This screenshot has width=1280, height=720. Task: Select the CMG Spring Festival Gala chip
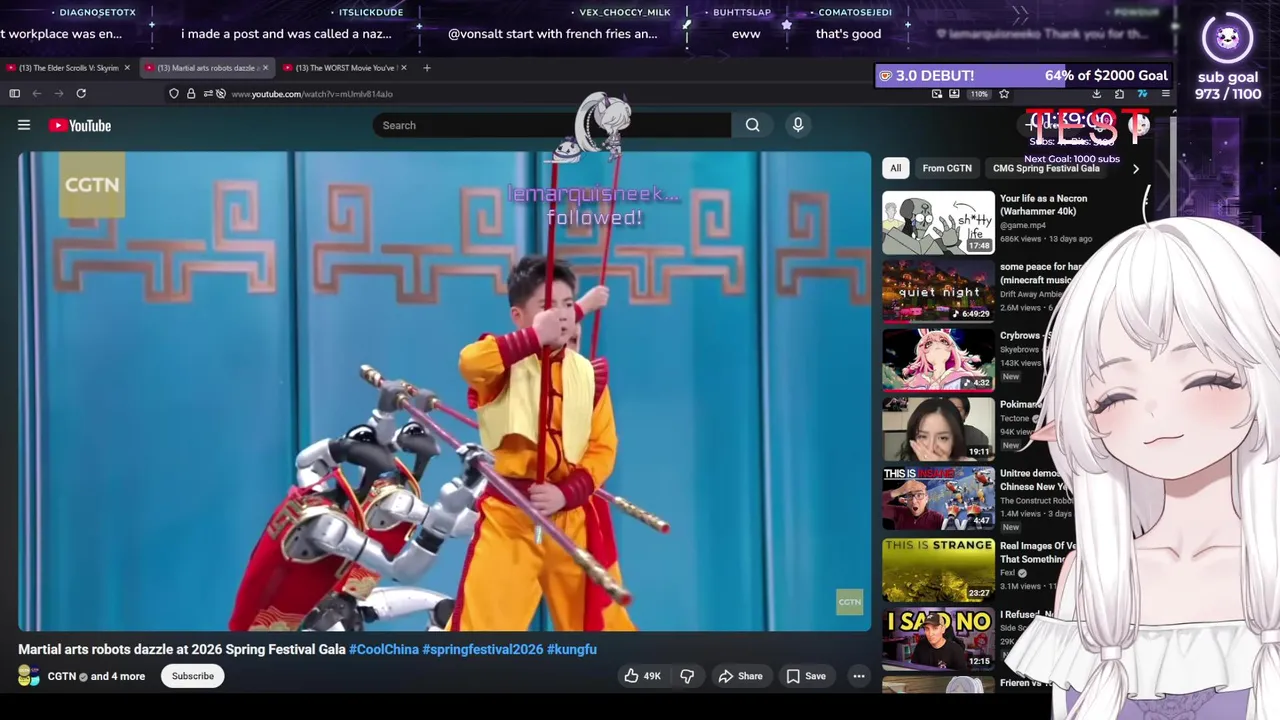click(1046, 168)
